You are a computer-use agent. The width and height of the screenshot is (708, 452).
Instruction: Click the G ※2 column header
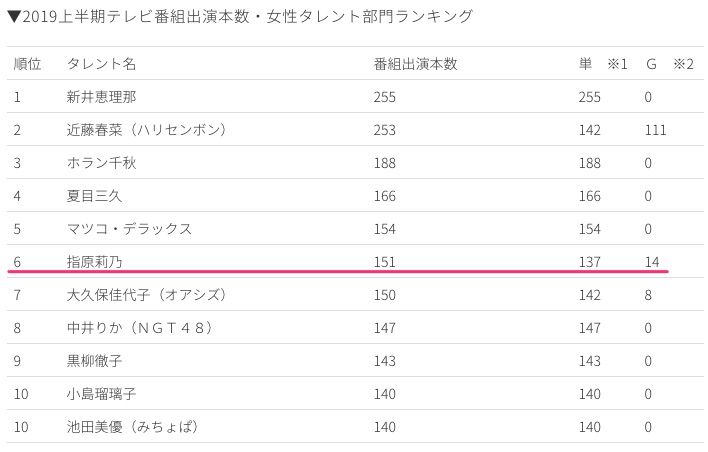click(669, 64)
